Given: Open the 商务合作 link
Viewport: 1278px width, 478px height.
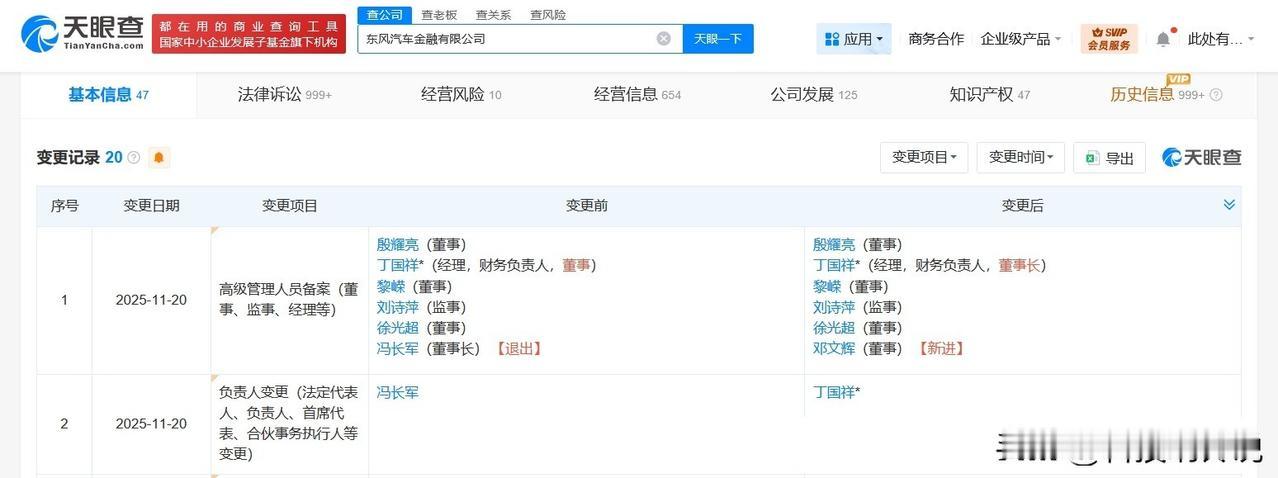Looking at the screenshot, I should point(936,39).
